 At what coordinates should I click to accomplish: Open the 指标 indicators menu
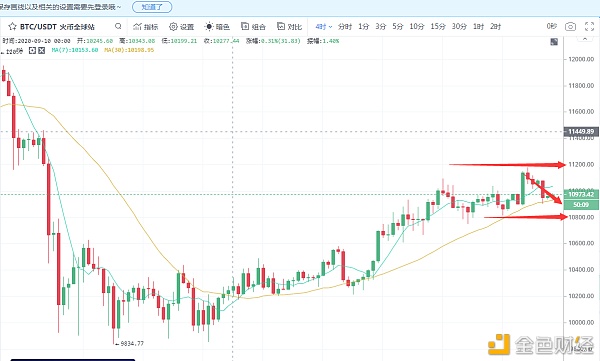(145, 26)
